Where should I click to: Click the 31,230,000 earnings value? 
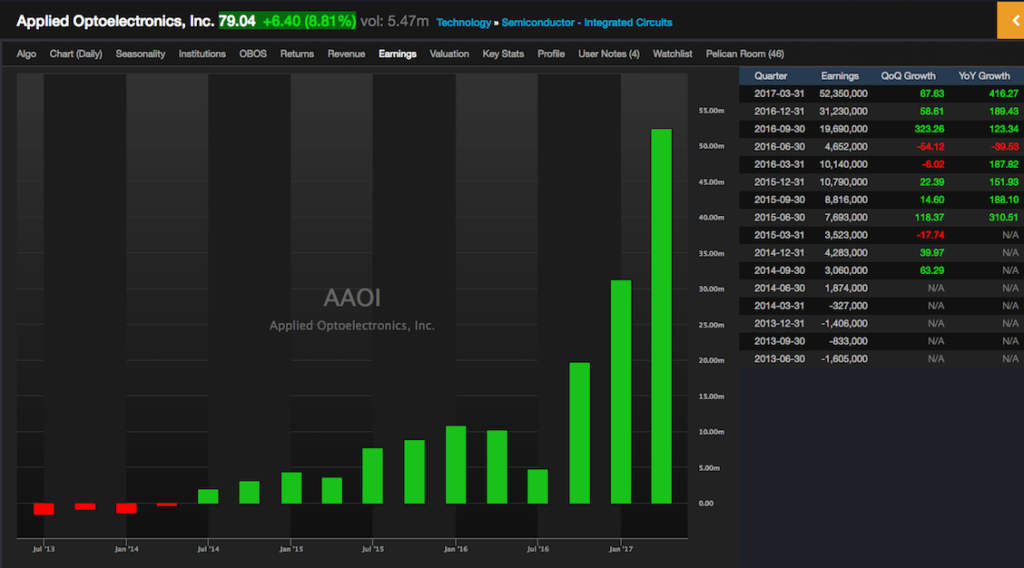[x=843, y=111]
